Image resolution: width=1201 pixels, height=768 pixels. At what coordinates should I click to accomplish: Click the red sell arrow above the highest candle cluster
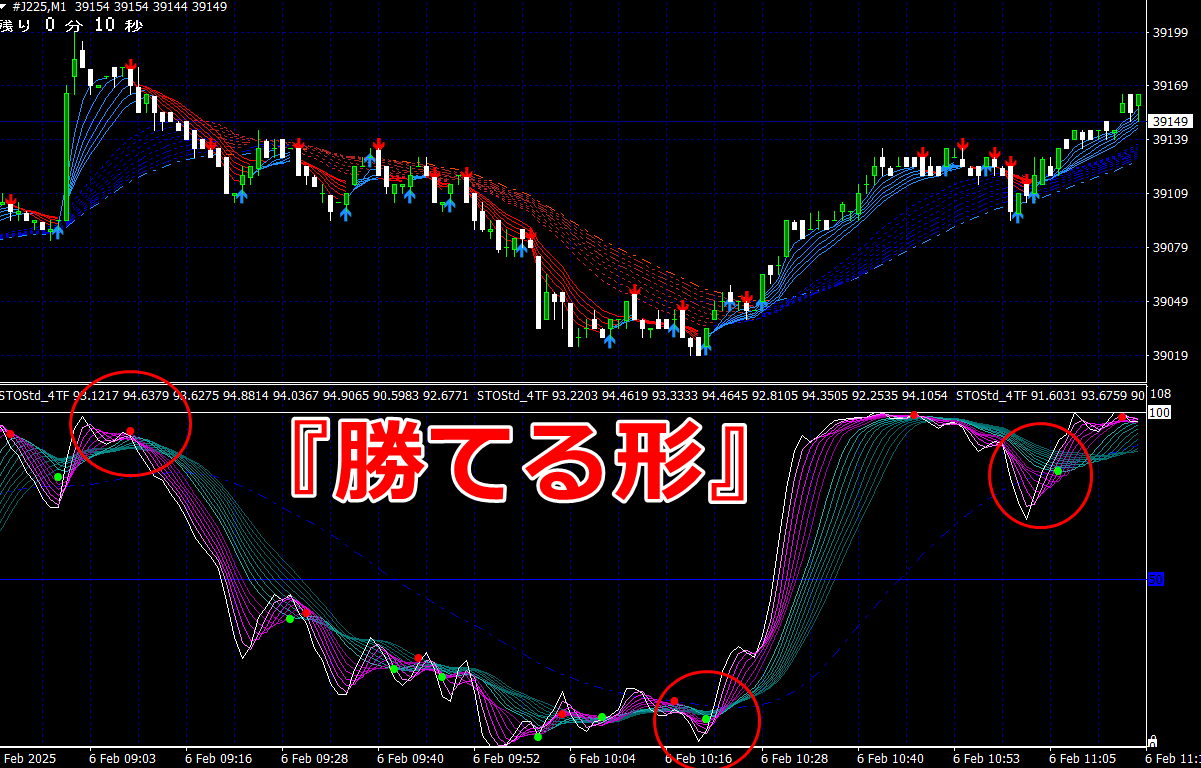(130, 65)
